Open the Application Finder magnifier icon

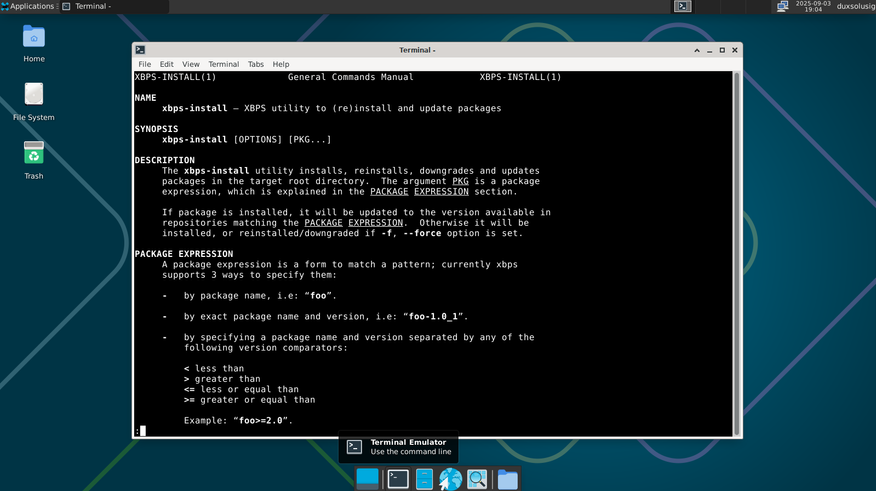coord(477,479)
